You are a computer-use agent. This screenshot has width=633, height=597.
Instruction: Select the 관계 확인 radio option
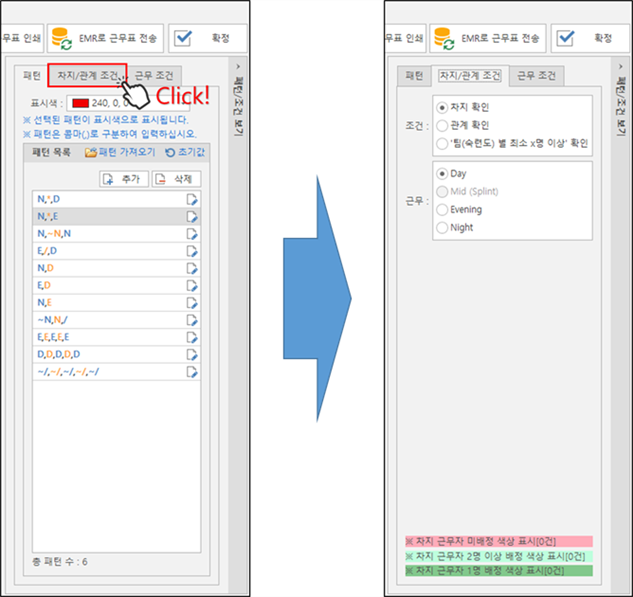(x=442, y=124)
